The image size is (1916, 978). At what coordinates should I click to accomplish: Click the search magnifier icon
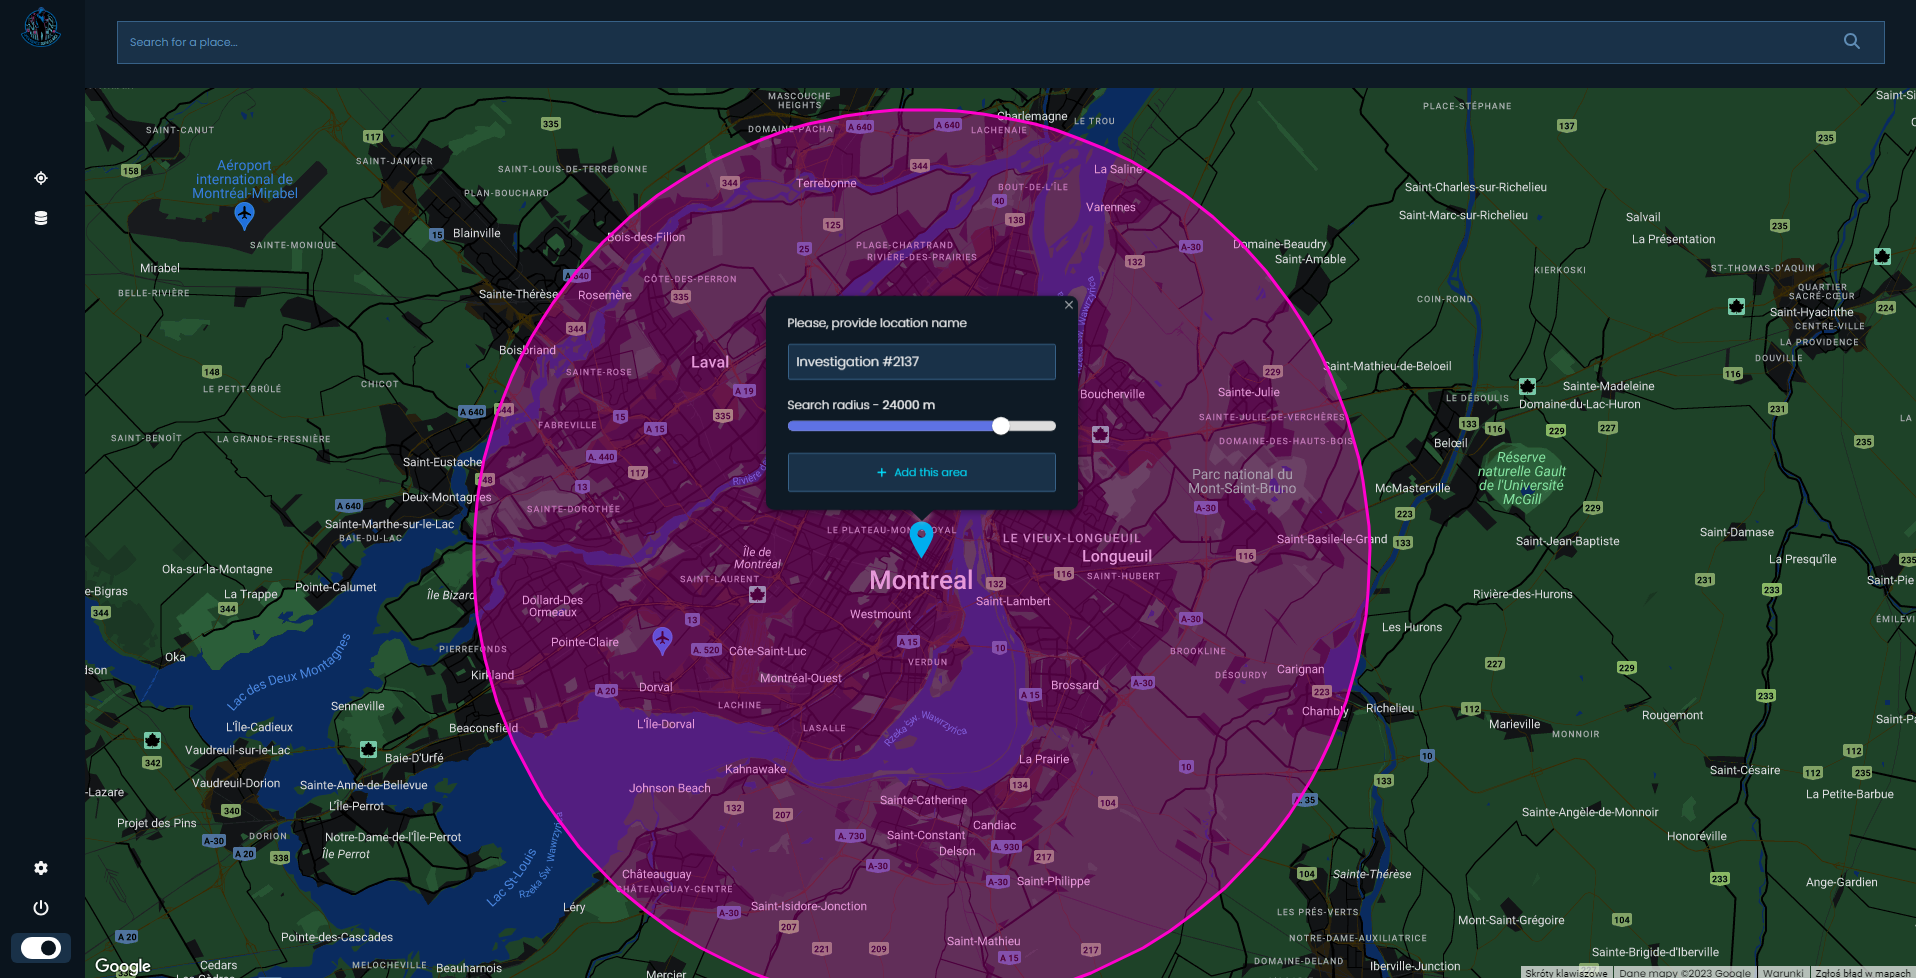(x=1852, y=41)
